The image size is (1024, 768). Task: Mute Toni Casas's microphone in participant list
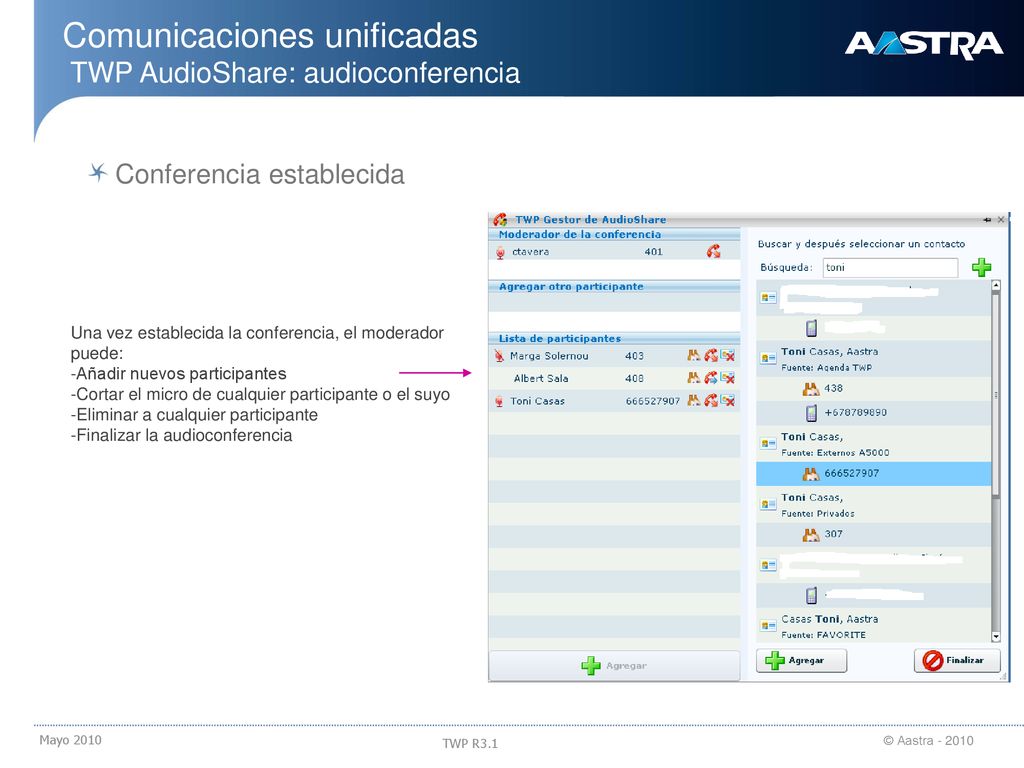tap(500, 401)
